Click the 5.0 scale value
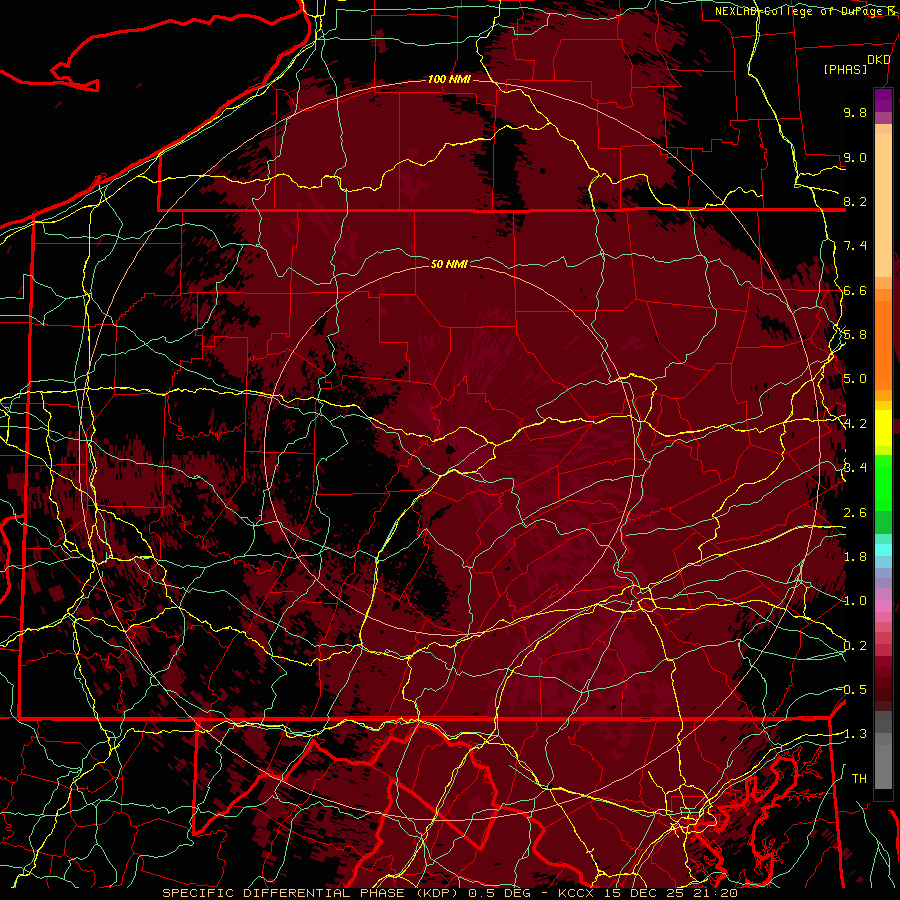 coord(855,379)
